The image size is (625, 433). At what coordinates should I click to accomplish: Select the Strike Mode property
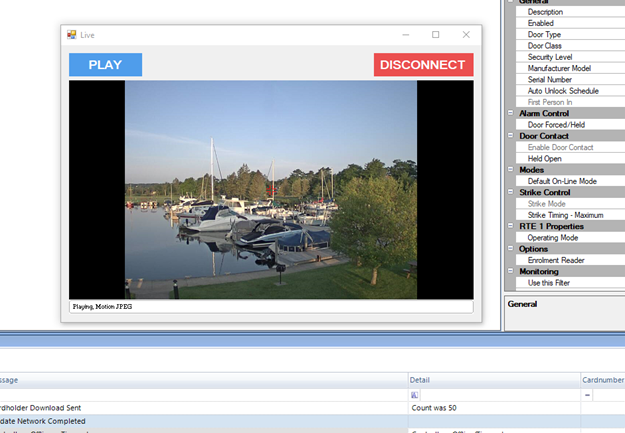(570, 204)
